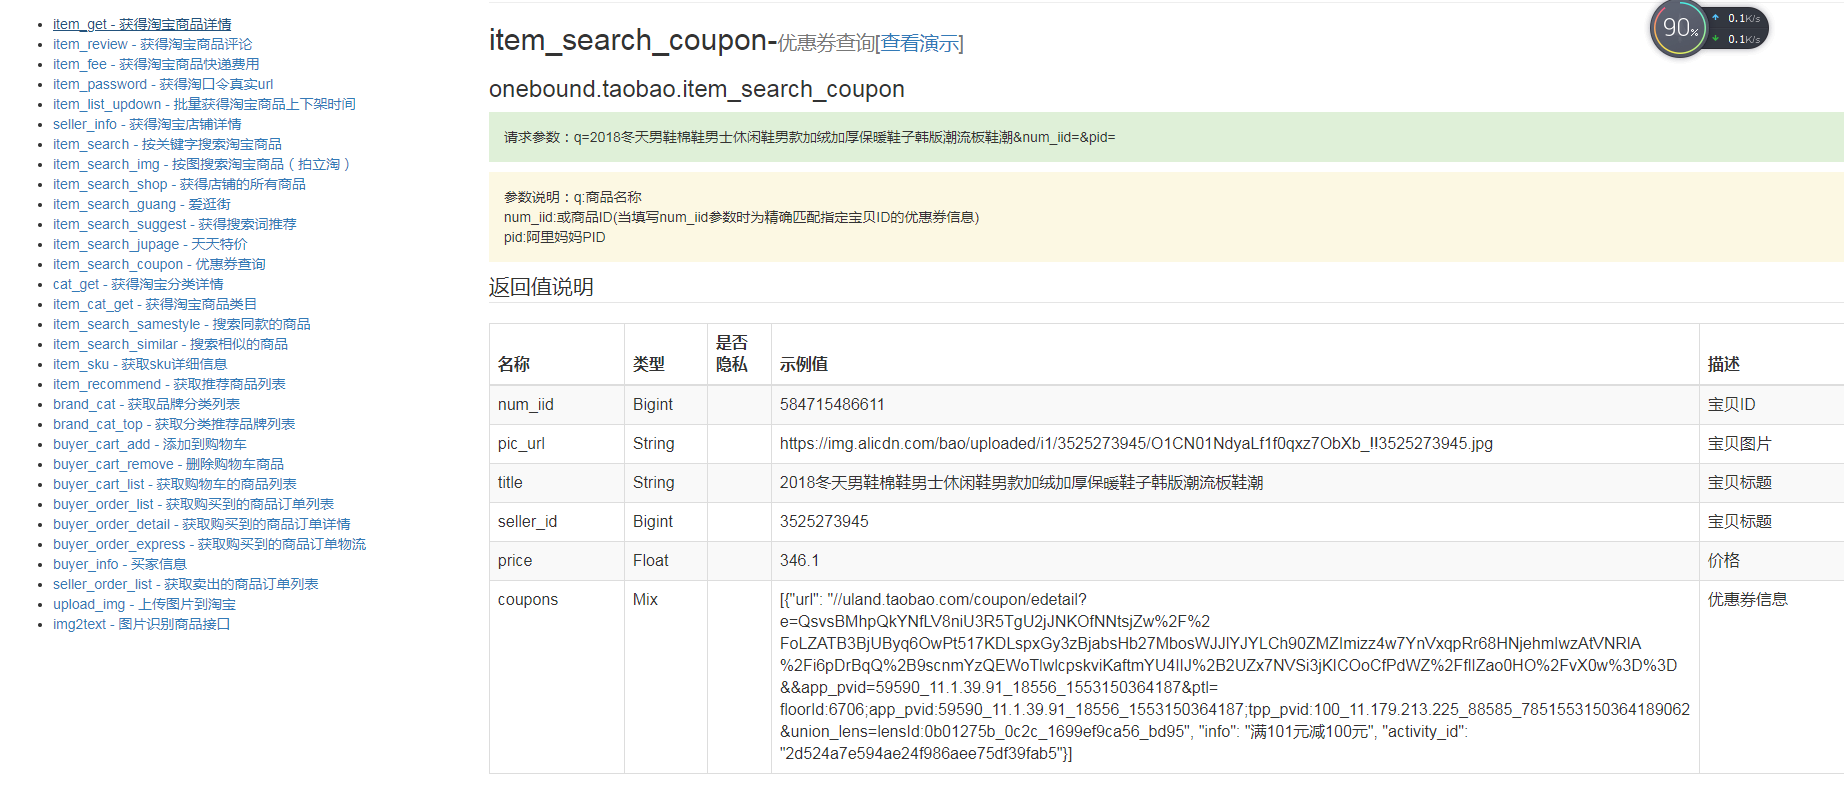Select the pic_url image URL value

pos(1136,444)
